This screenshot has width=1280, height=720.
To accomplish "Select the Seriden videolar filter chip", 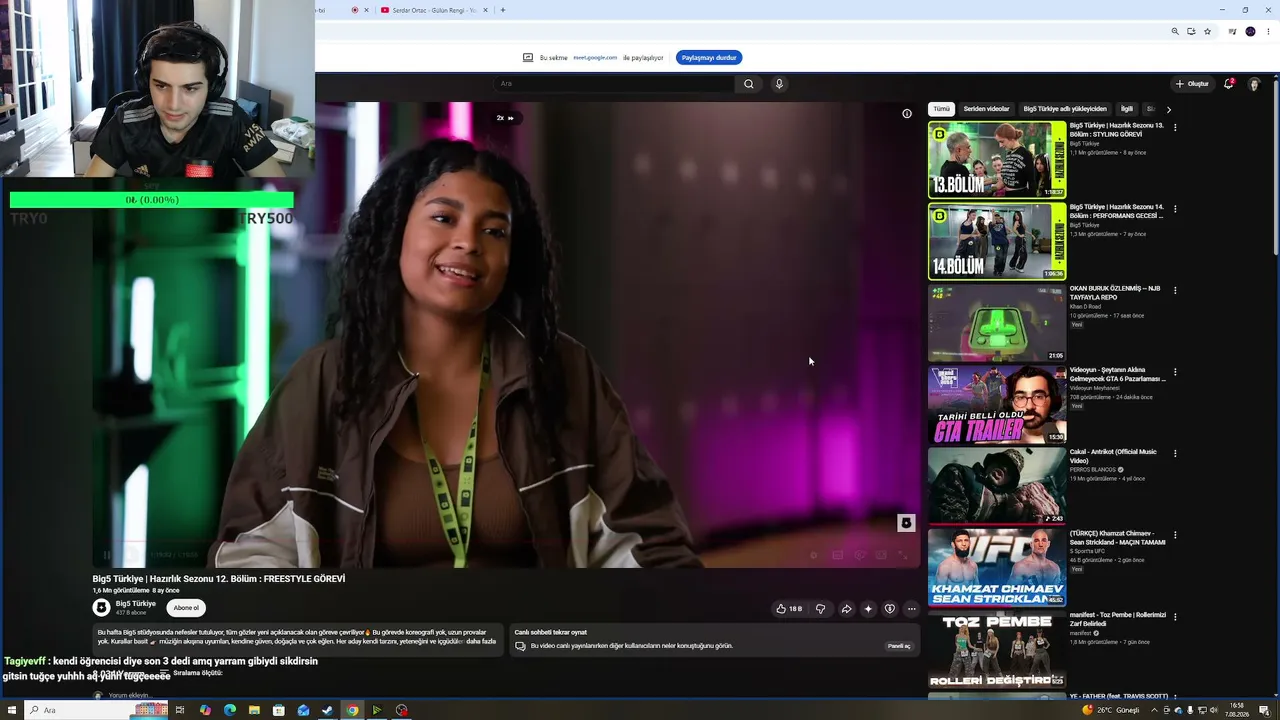I will pos(986,109).
